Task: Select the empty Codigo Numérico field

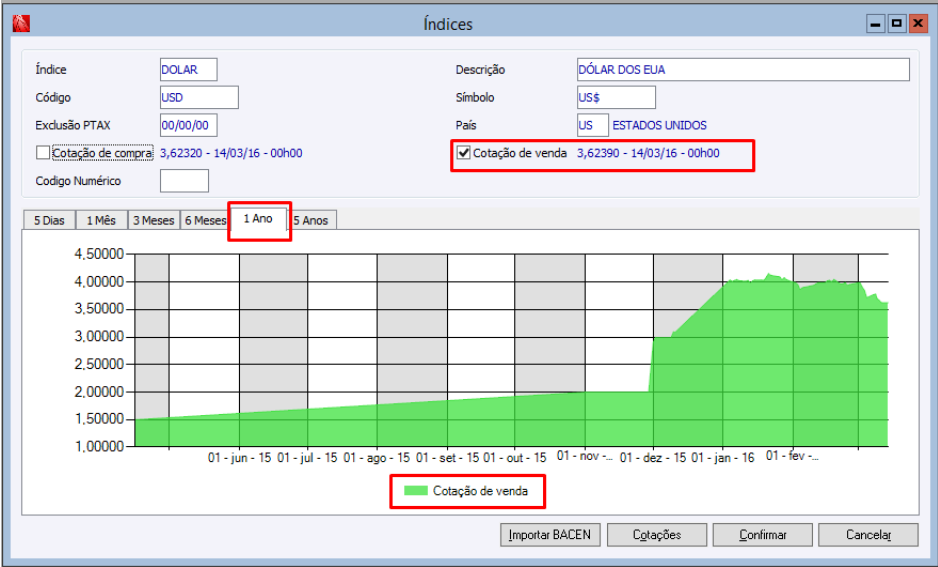Action: click(184, 181)
